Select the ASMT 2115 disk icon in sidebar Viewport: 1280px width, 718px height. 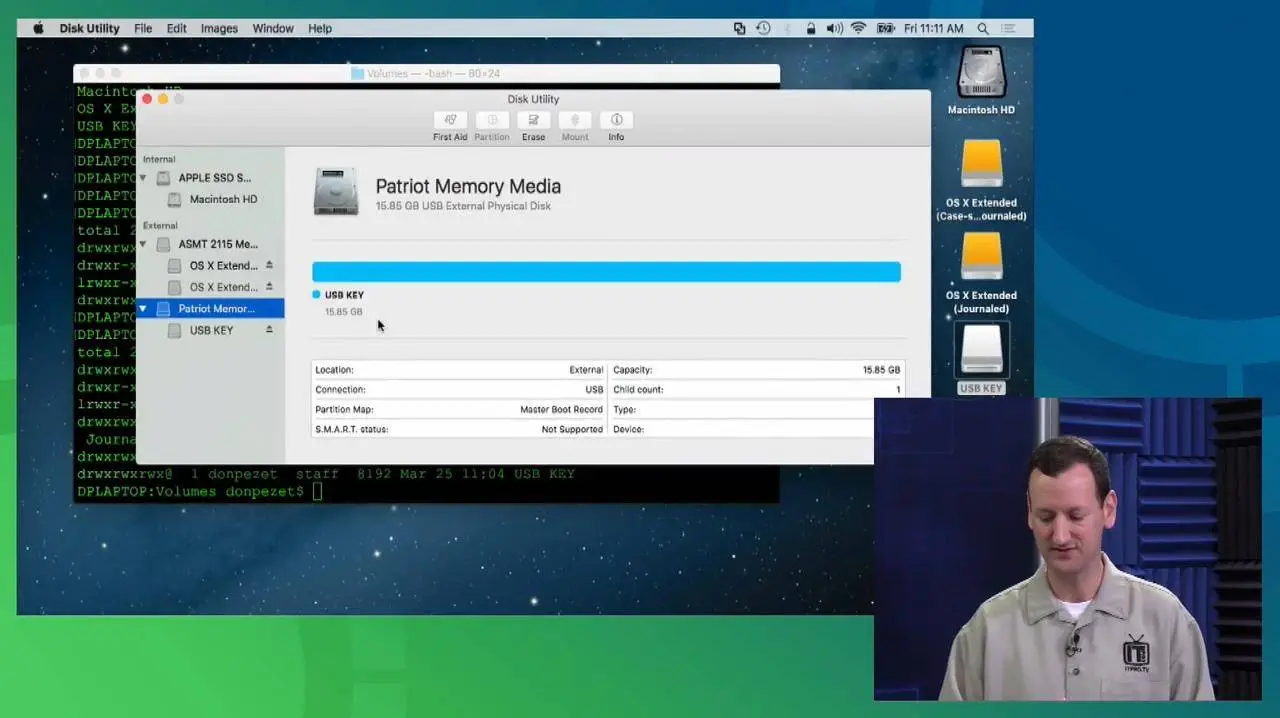pos(164,244)
